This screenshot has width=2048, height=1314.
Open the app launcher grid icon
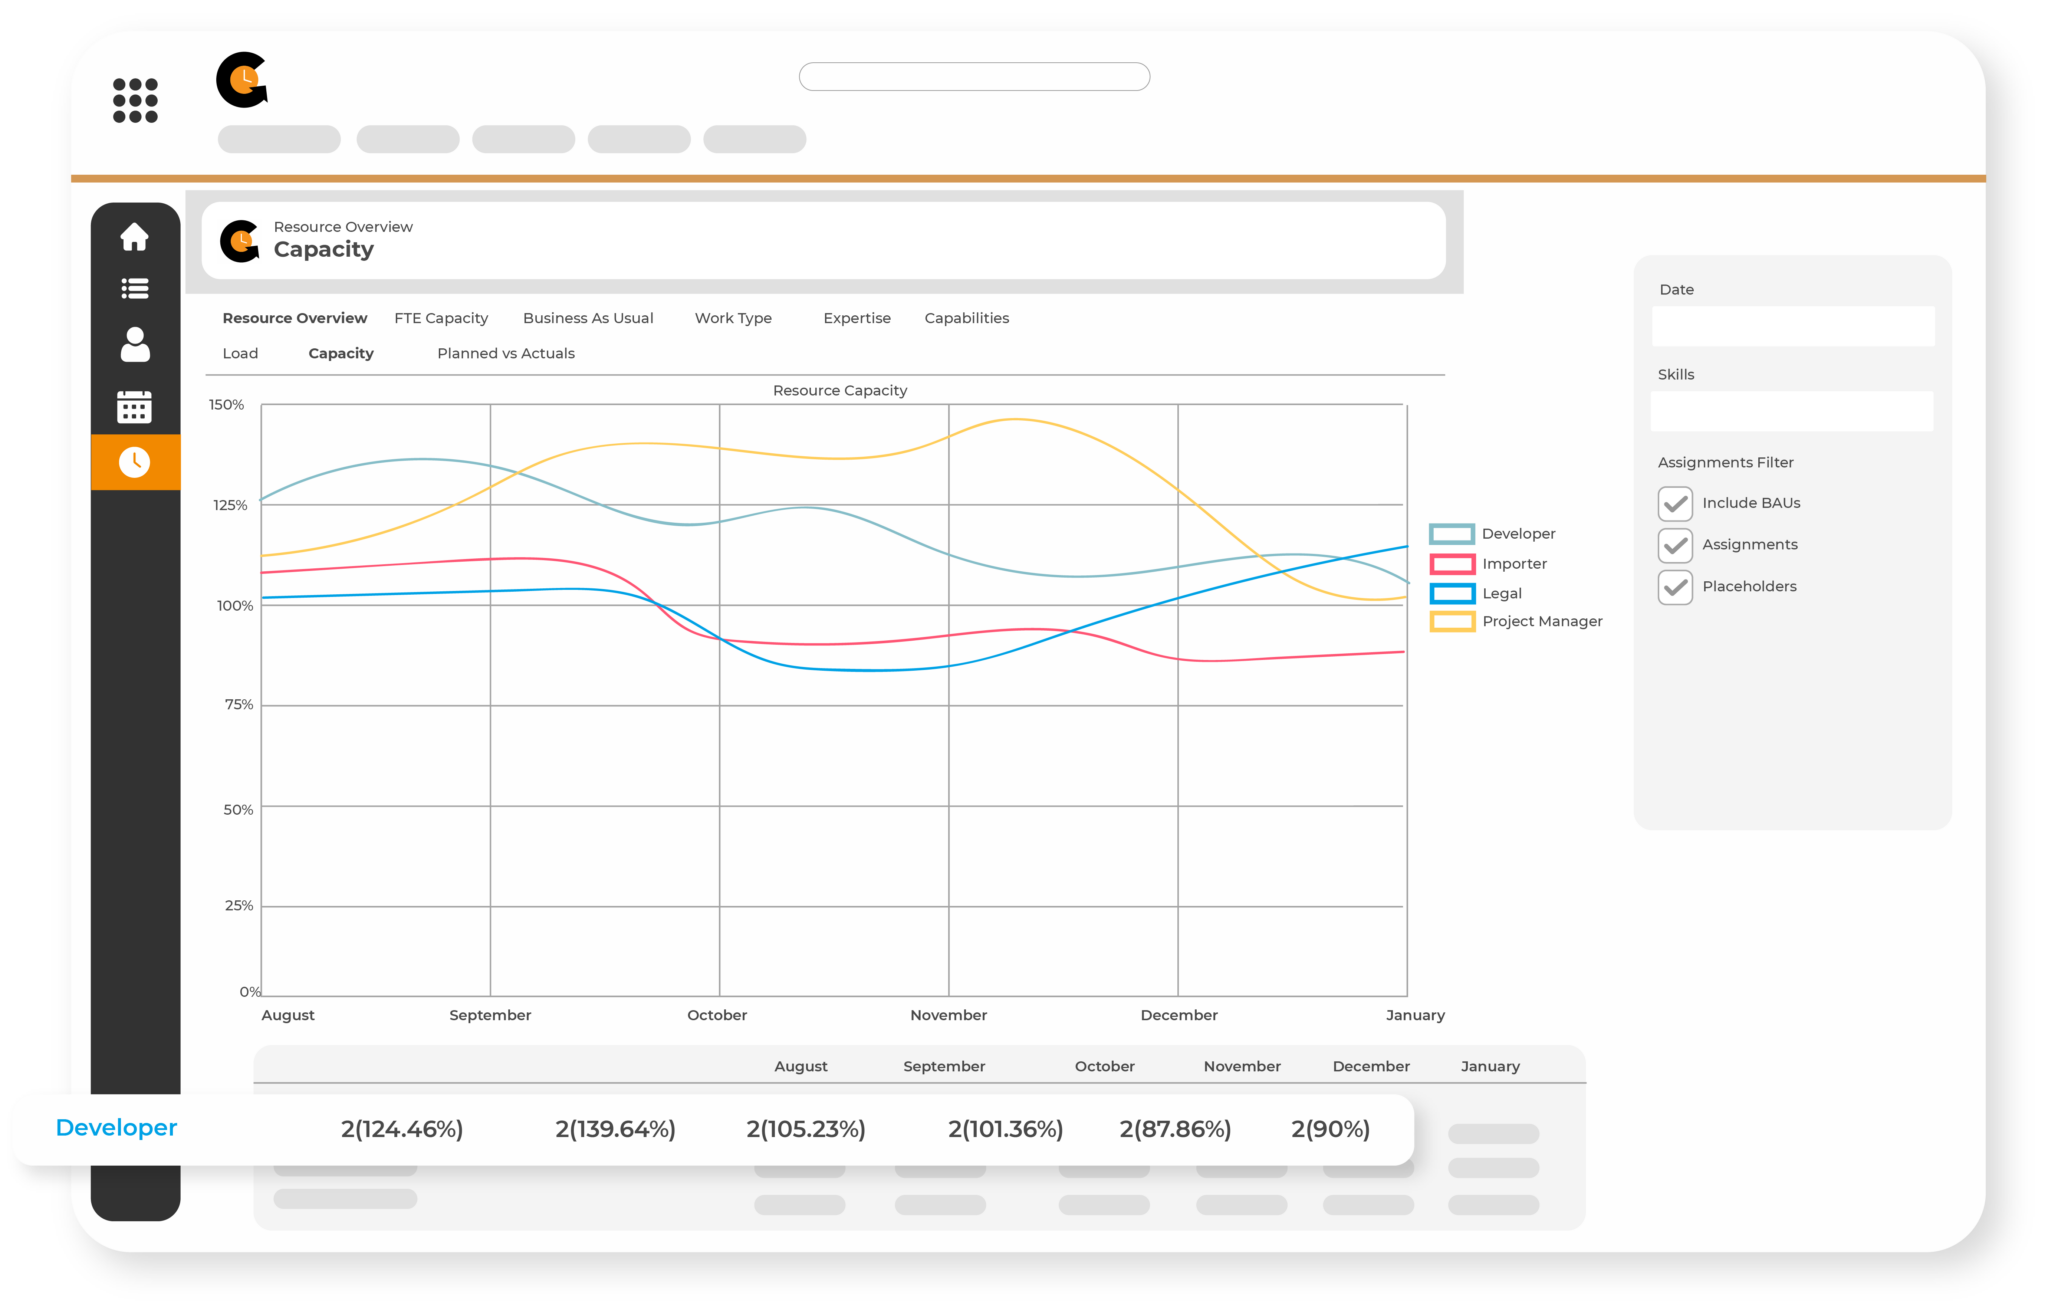point(136,98)
